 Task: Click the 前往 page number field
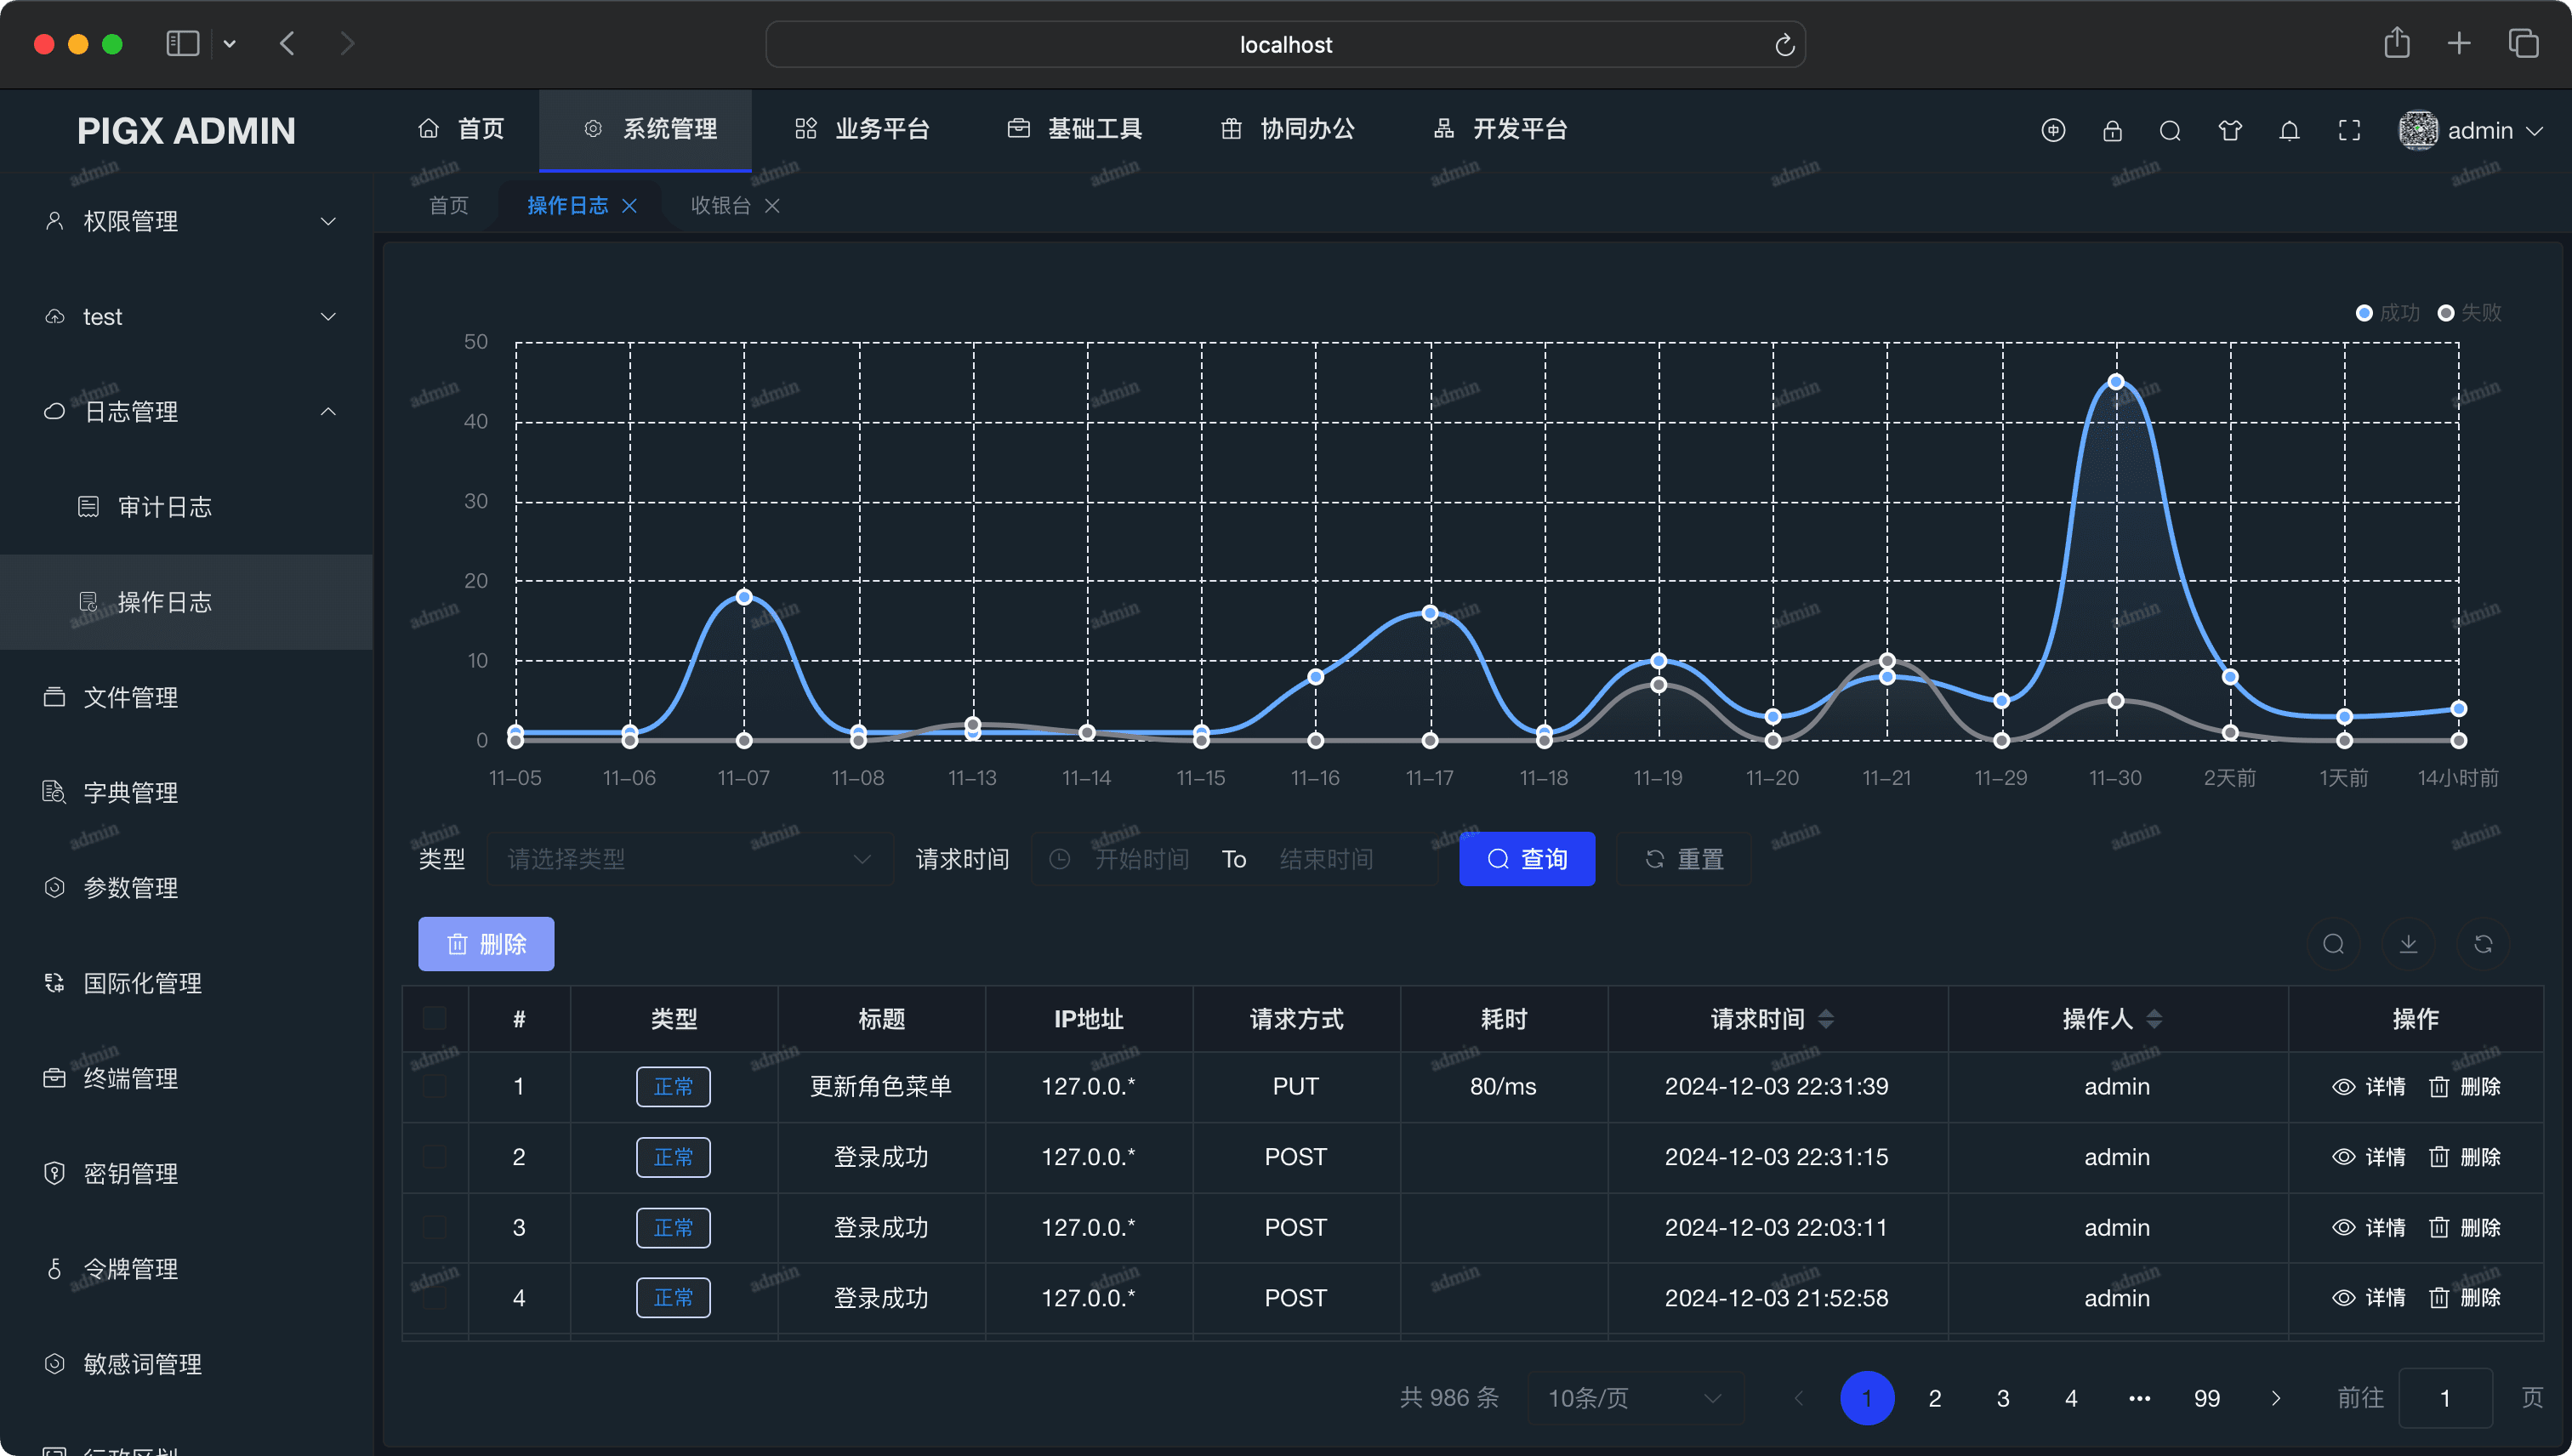coord(2445,1398)
